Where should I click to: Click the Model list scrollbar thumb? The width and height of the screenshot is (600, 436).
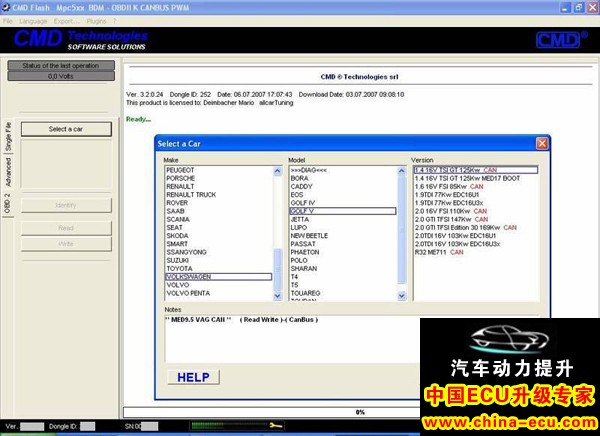(401, 230)
